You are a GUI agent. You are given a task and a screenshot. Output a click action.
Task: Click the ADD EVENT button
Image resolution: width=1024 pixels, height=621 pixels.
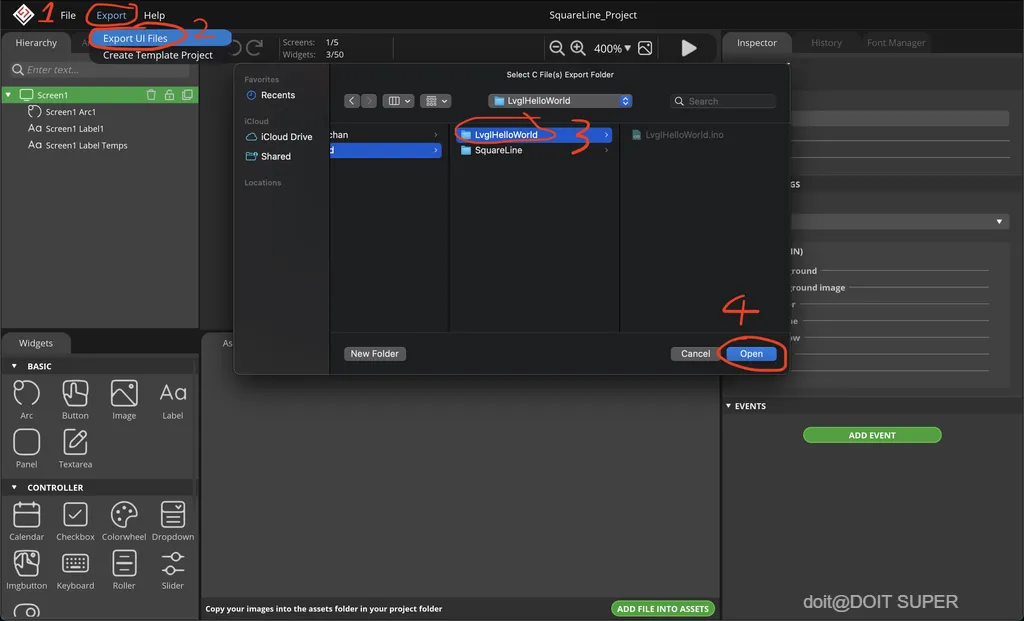click(x=872, y=435)
